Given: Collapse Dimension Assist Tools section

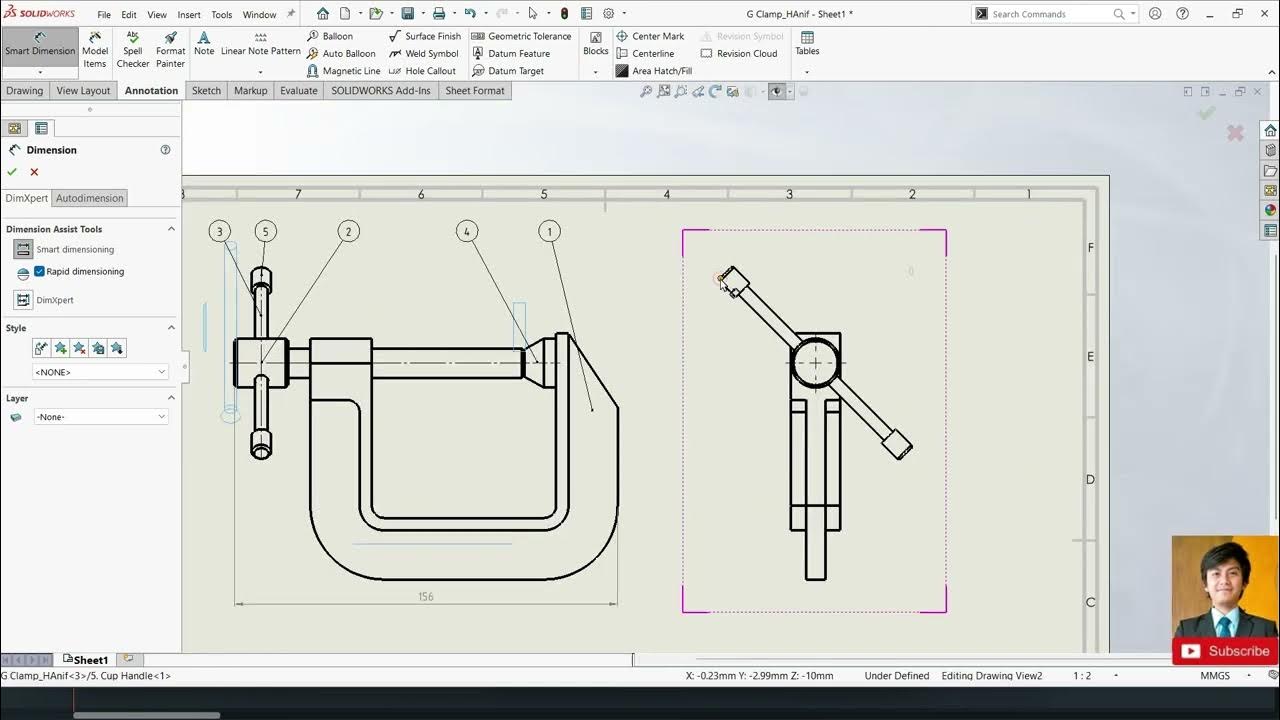Looking at the screenshot, I should 171,229.
